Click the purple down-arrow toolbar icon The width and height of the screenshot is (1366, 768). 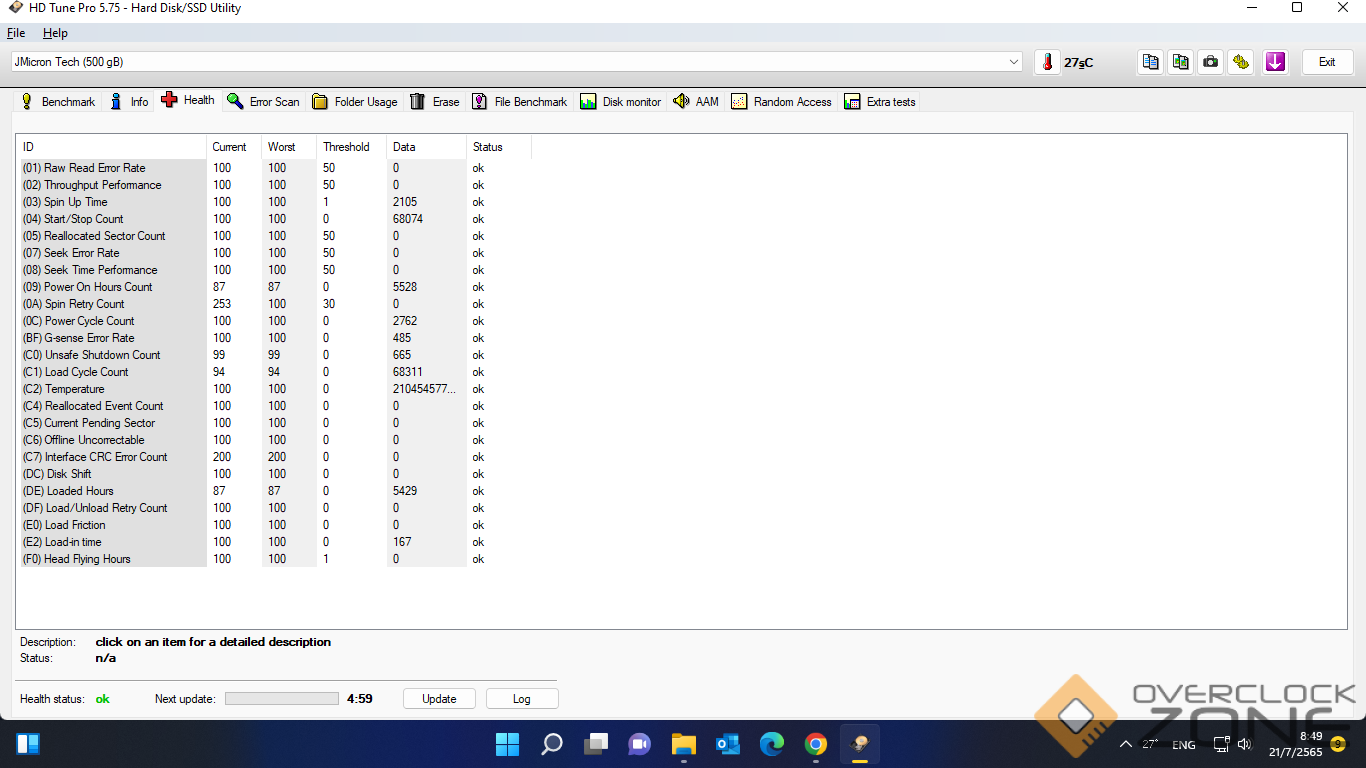click(x=1275, y=62)
